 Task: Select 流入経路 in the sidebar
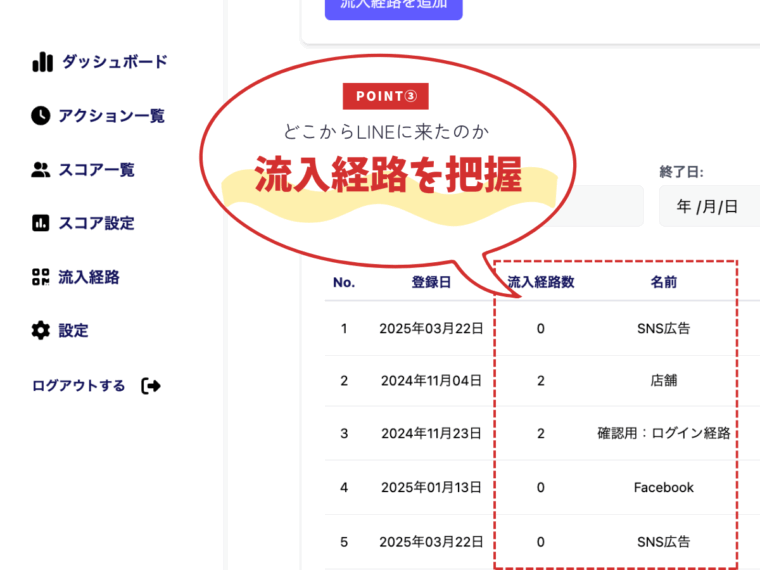click(x=89, y=277)
